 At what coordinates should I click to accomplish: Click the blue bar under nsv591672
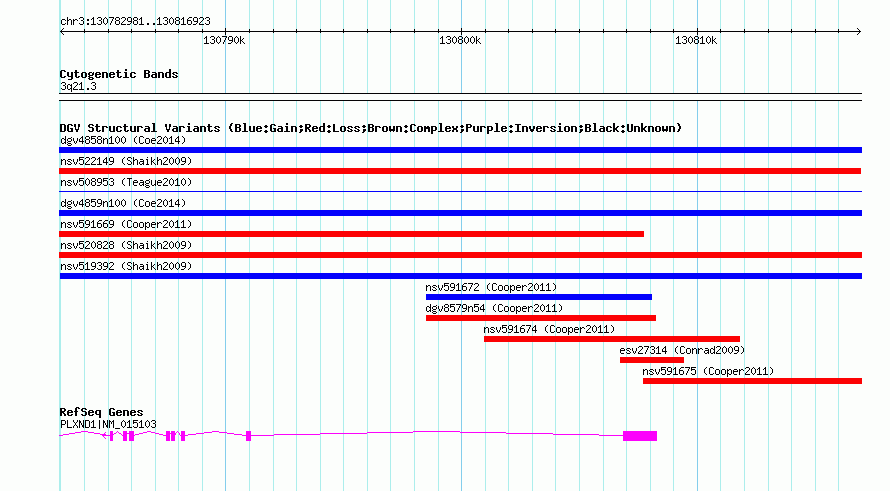[539, 297]
